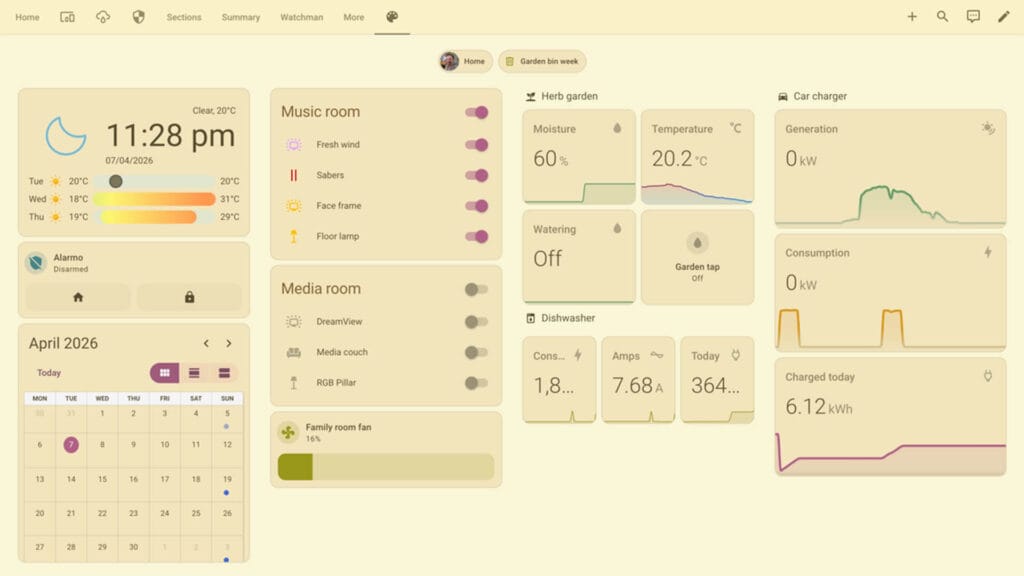
Task: Click the calendar Today button
Action: pyautogui.click(x=49, y=373)
